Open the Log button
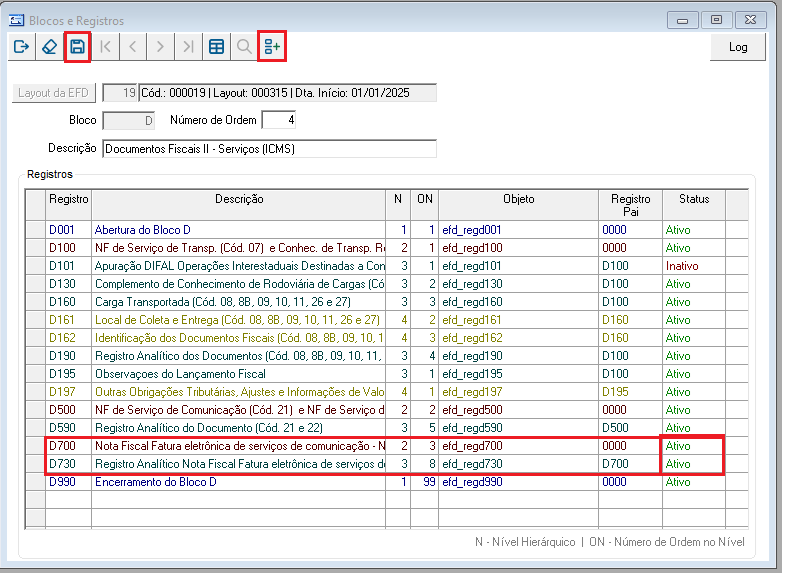 (x=738, y=47)
